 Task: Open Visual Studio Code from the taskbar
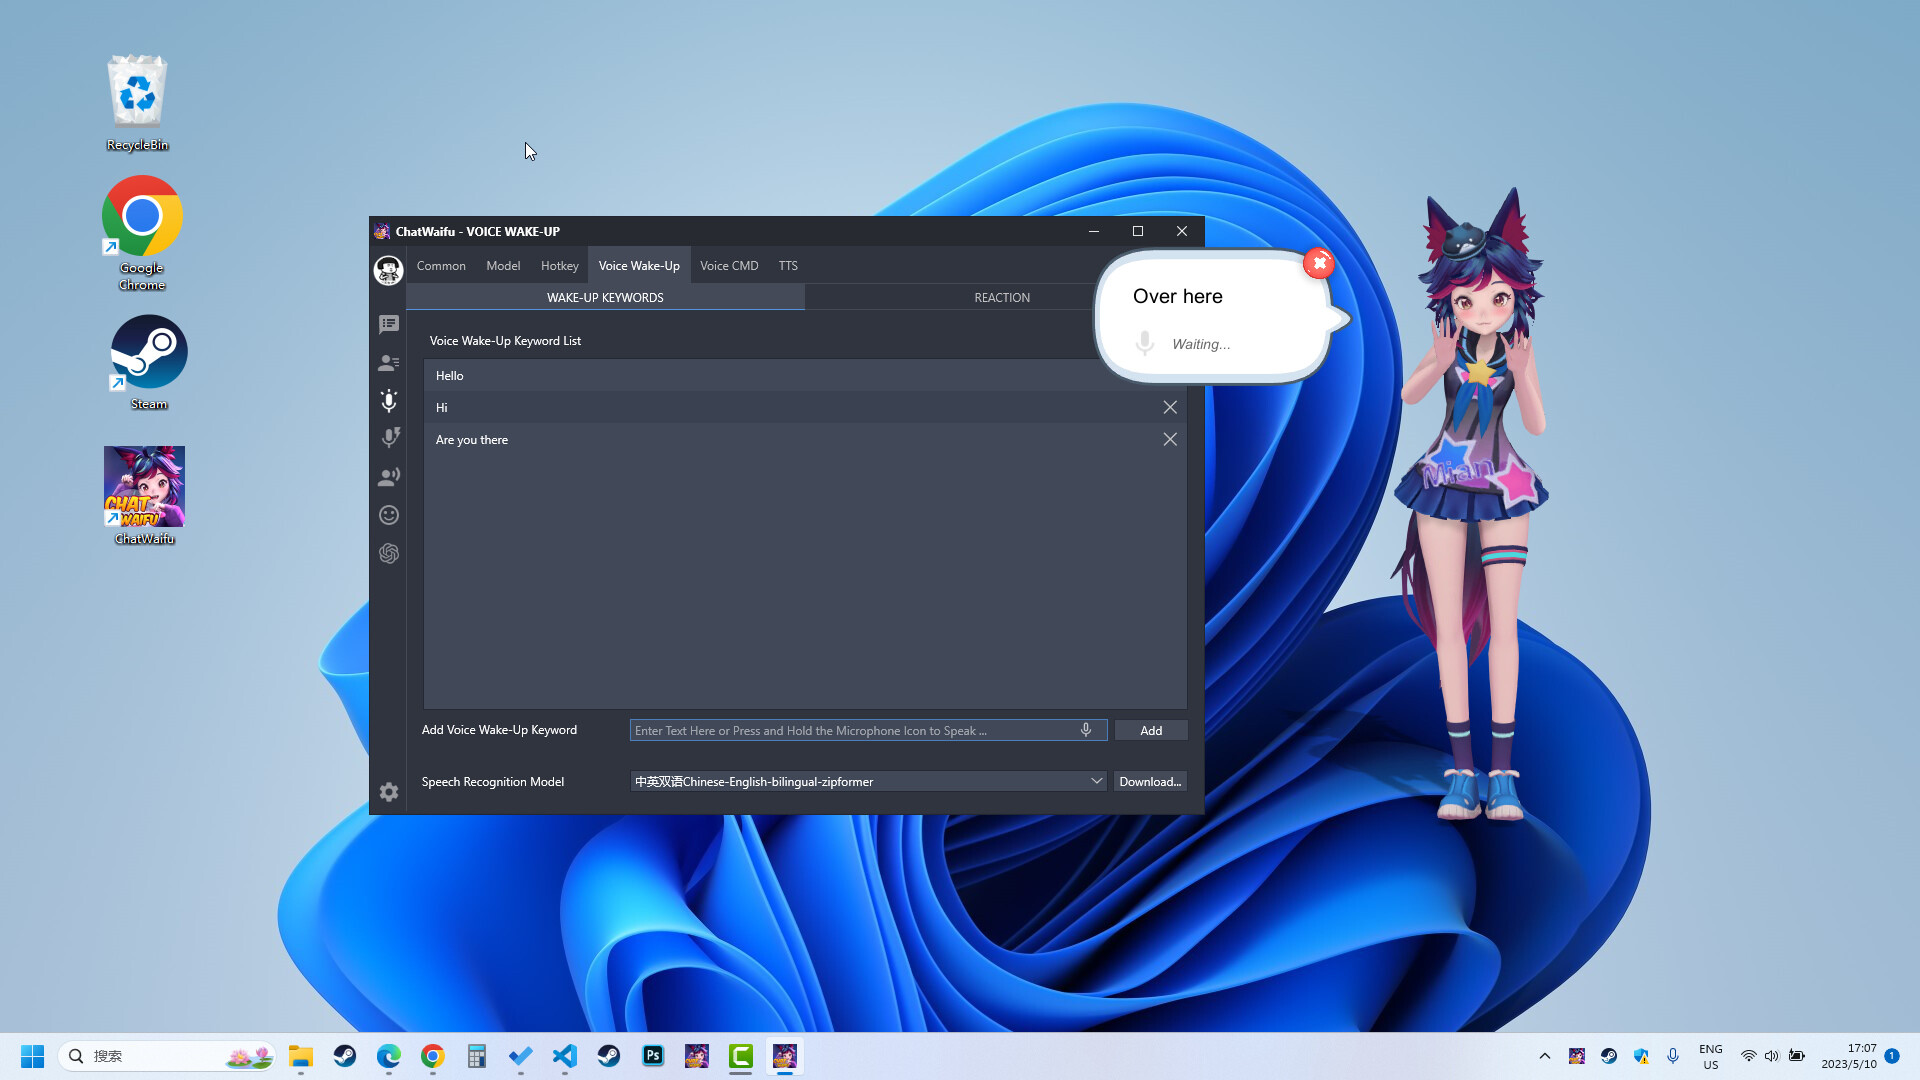click(565, 1056)
